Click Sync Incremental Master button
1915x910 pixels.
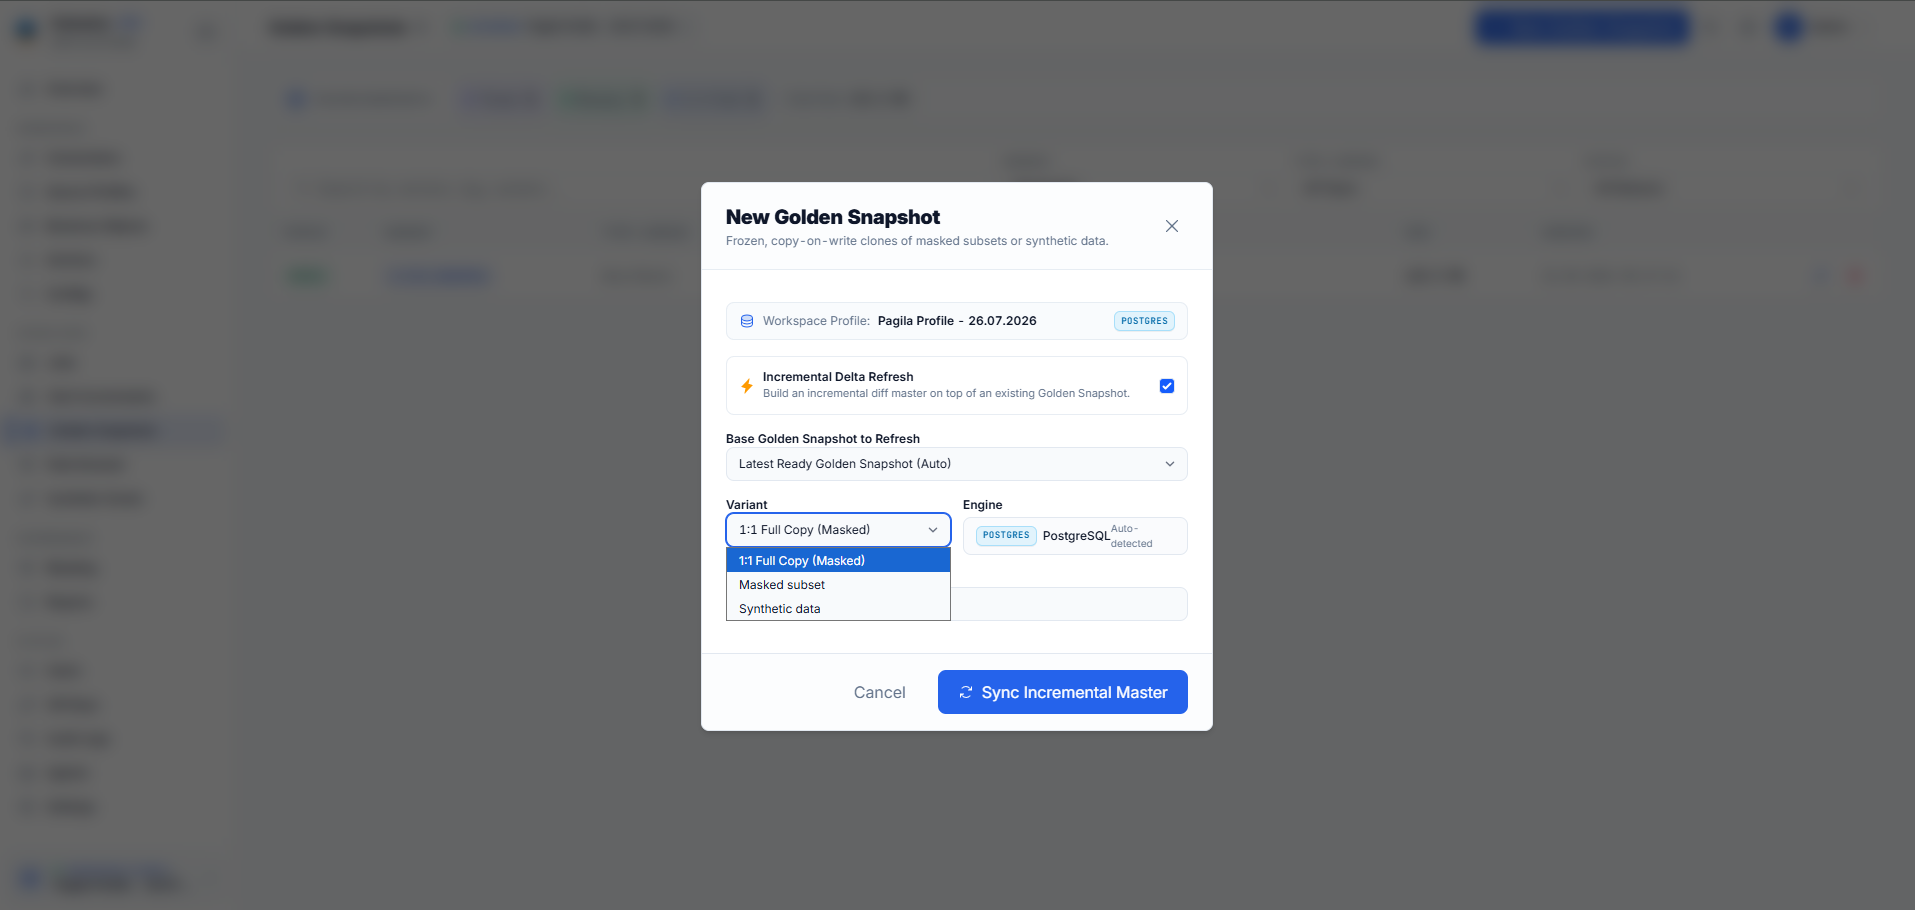(x=1062, y=692)
